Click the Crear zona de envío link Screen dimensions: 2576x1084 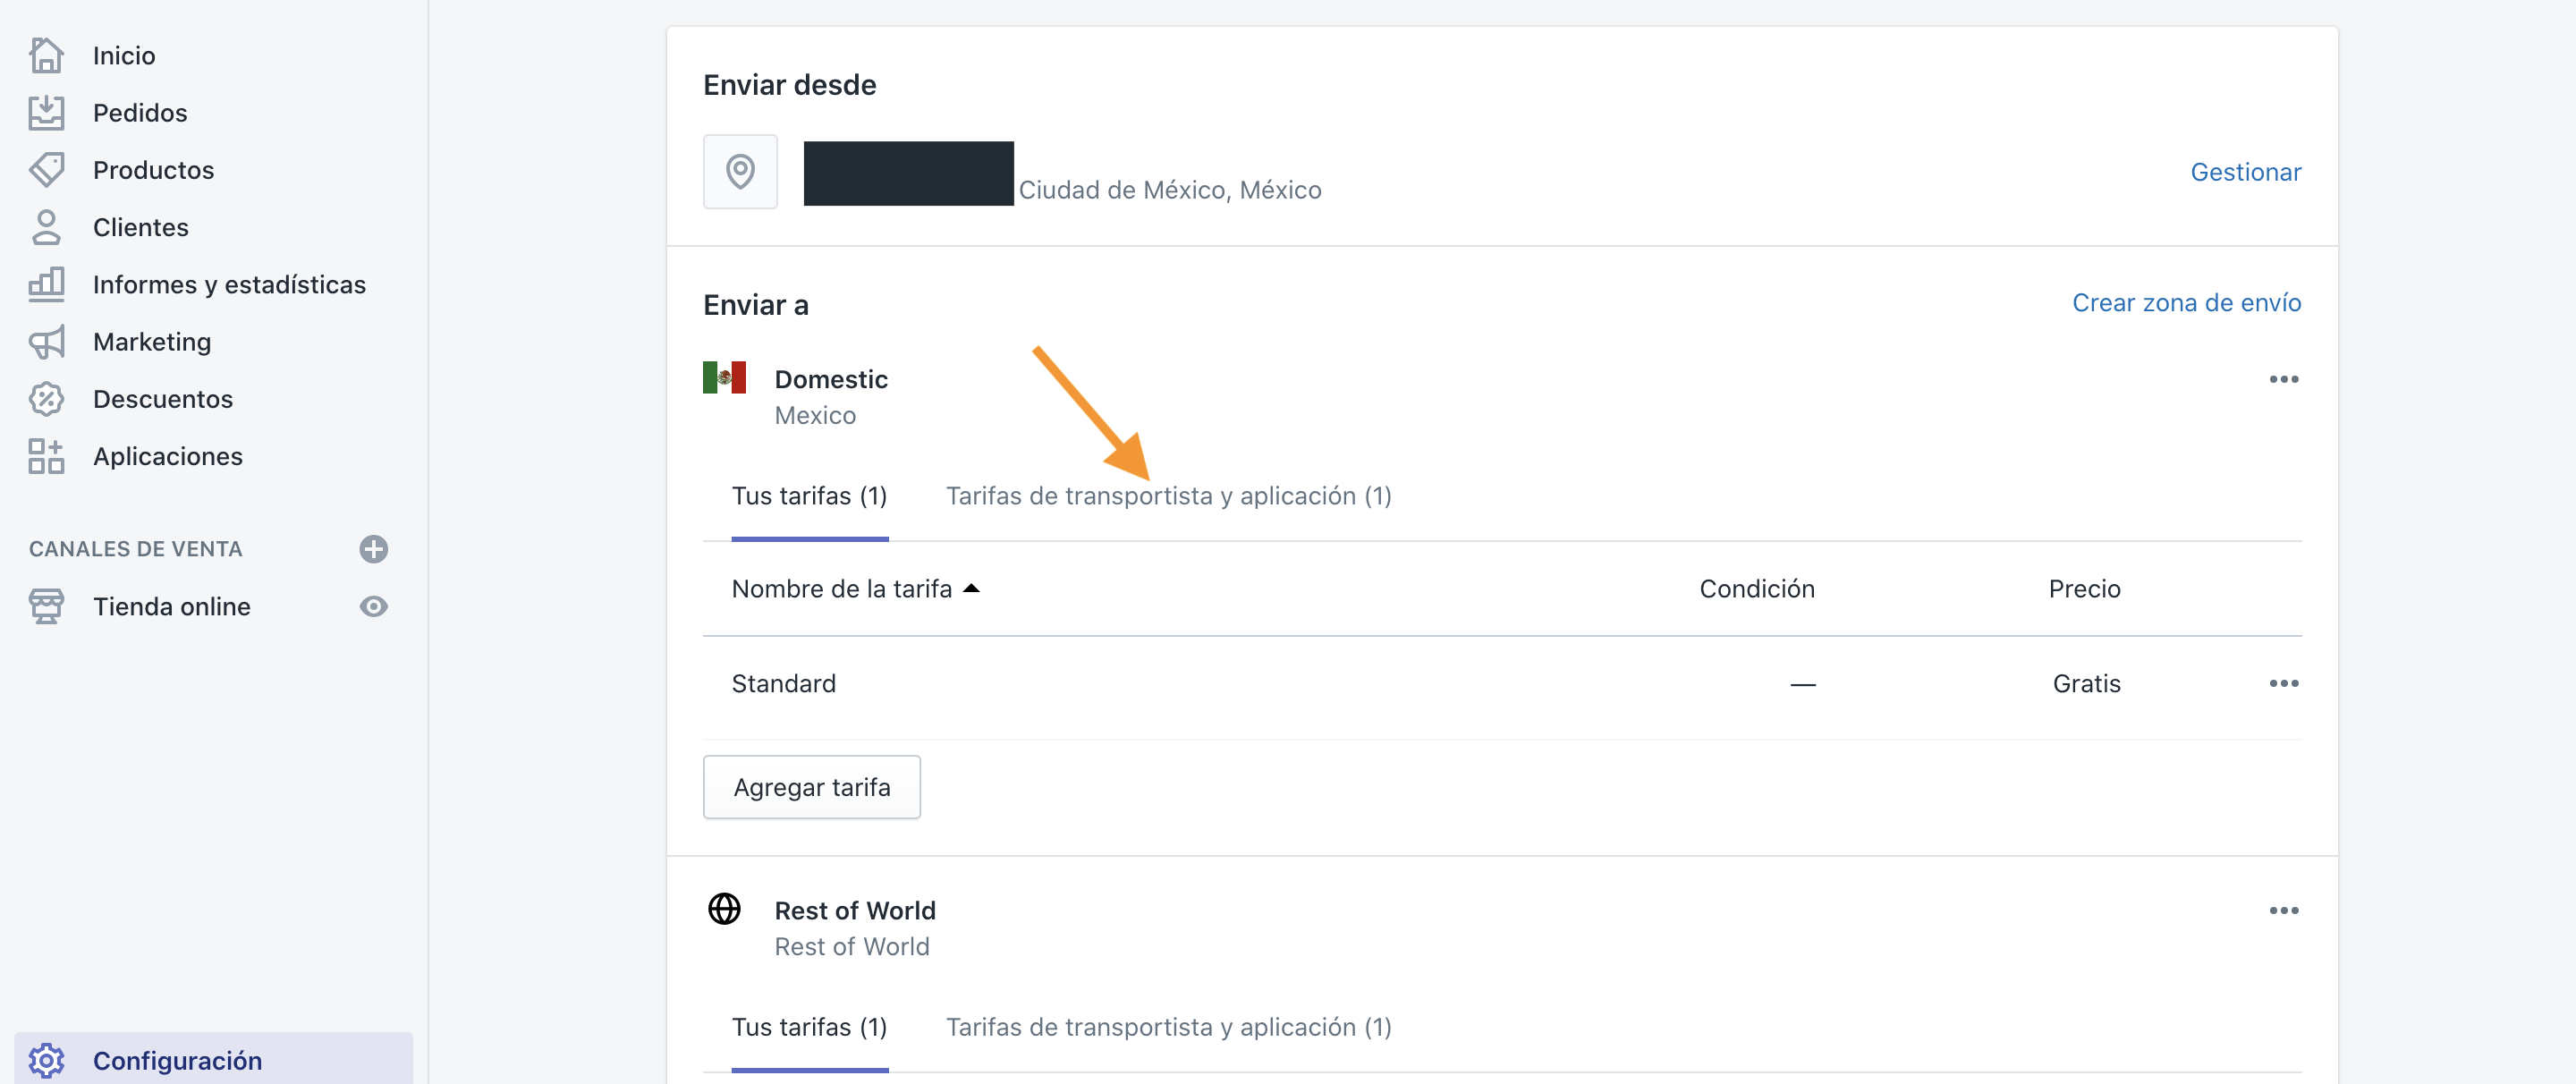pyautogui.click(x=2185, y=303)
